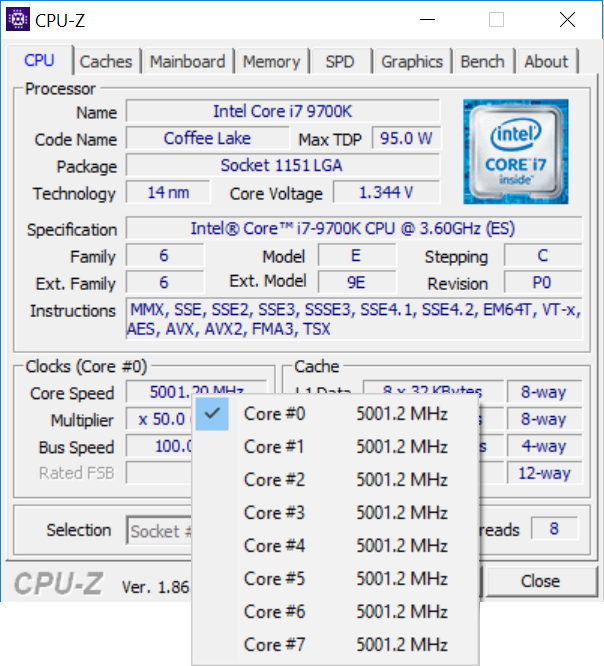The image size is (604, 666).
Task: Click the Core Voltage value 1.344 V
Action: [x=387, y=193]
